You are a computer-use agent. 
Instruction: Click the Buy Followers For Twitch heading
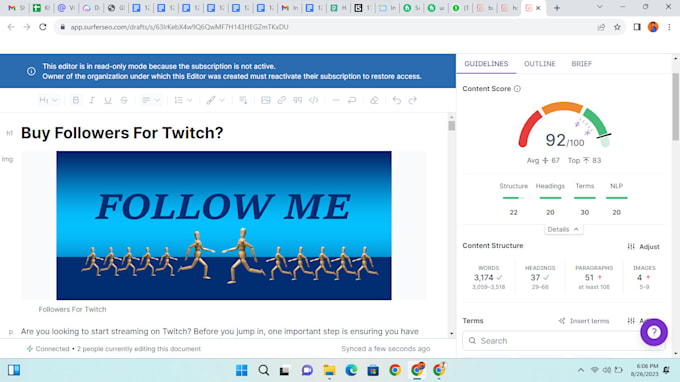click(122, 133)
